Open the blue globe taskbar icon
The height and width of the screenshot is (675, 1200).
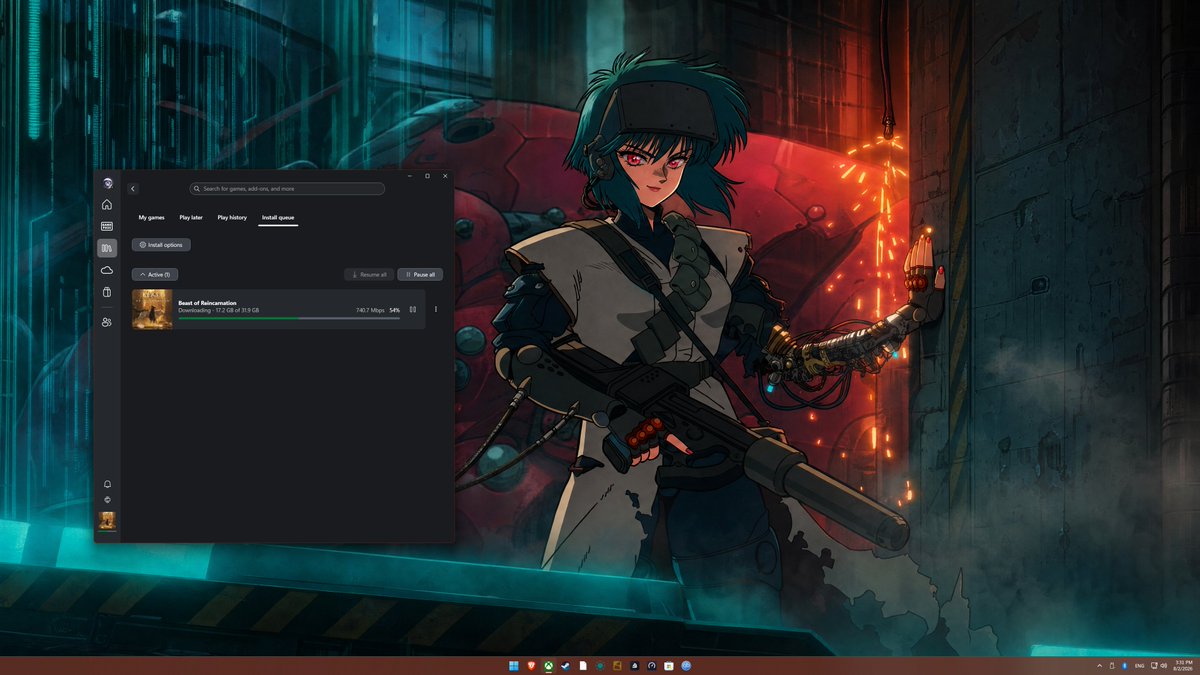(x=686, y=666)
